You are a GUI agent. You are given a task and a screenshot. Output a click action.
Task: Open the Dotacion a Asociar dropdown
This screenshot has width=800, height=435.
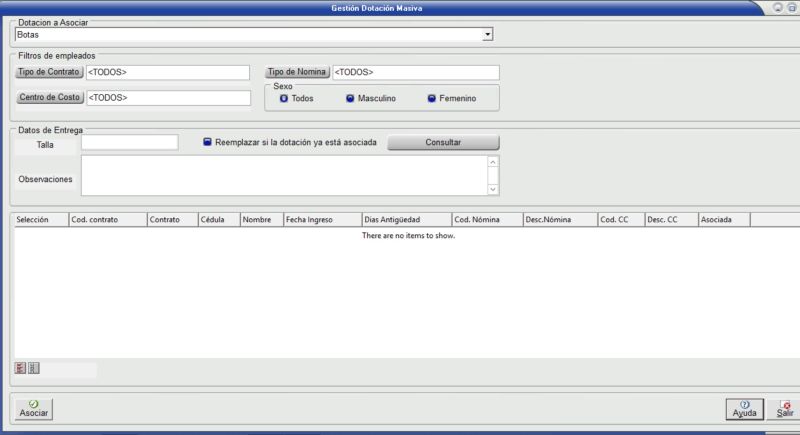point(488,35)
